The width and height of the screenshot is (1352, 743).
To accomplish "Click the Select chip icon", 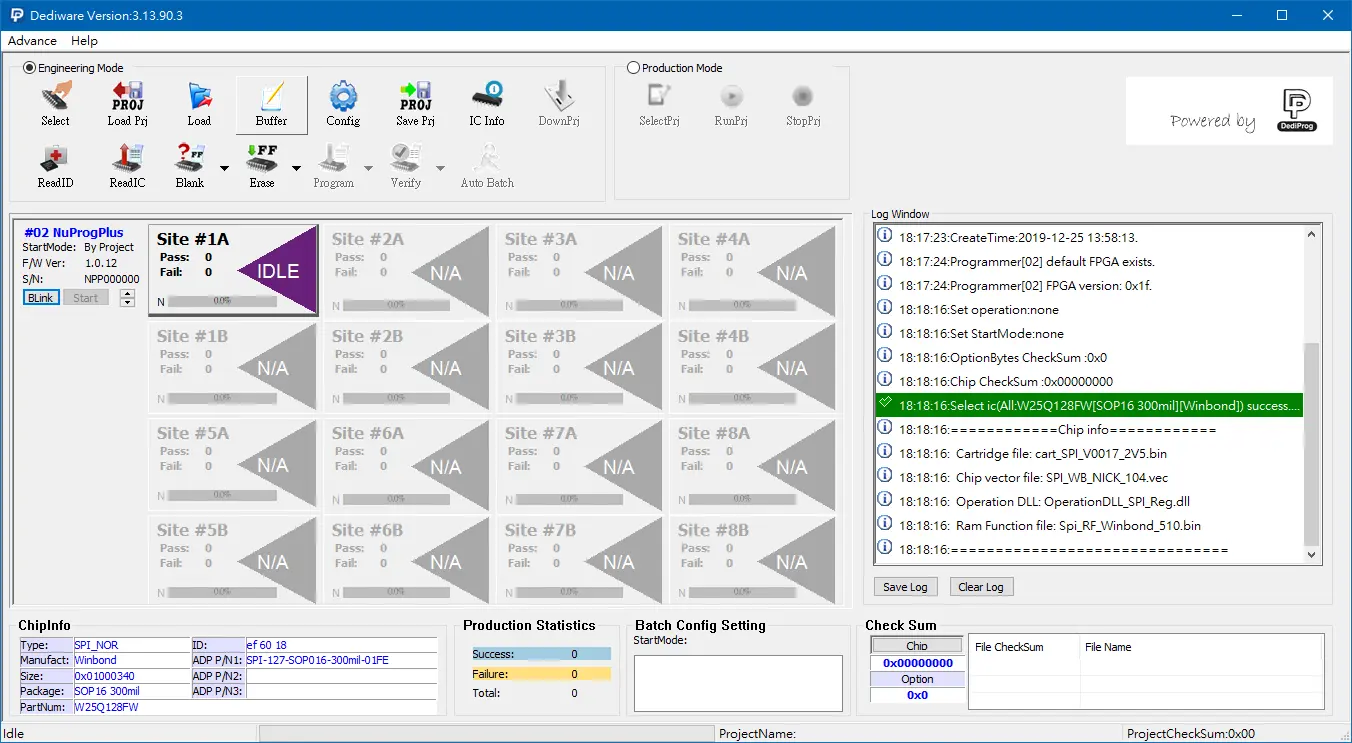I will (x=55, y=104).
